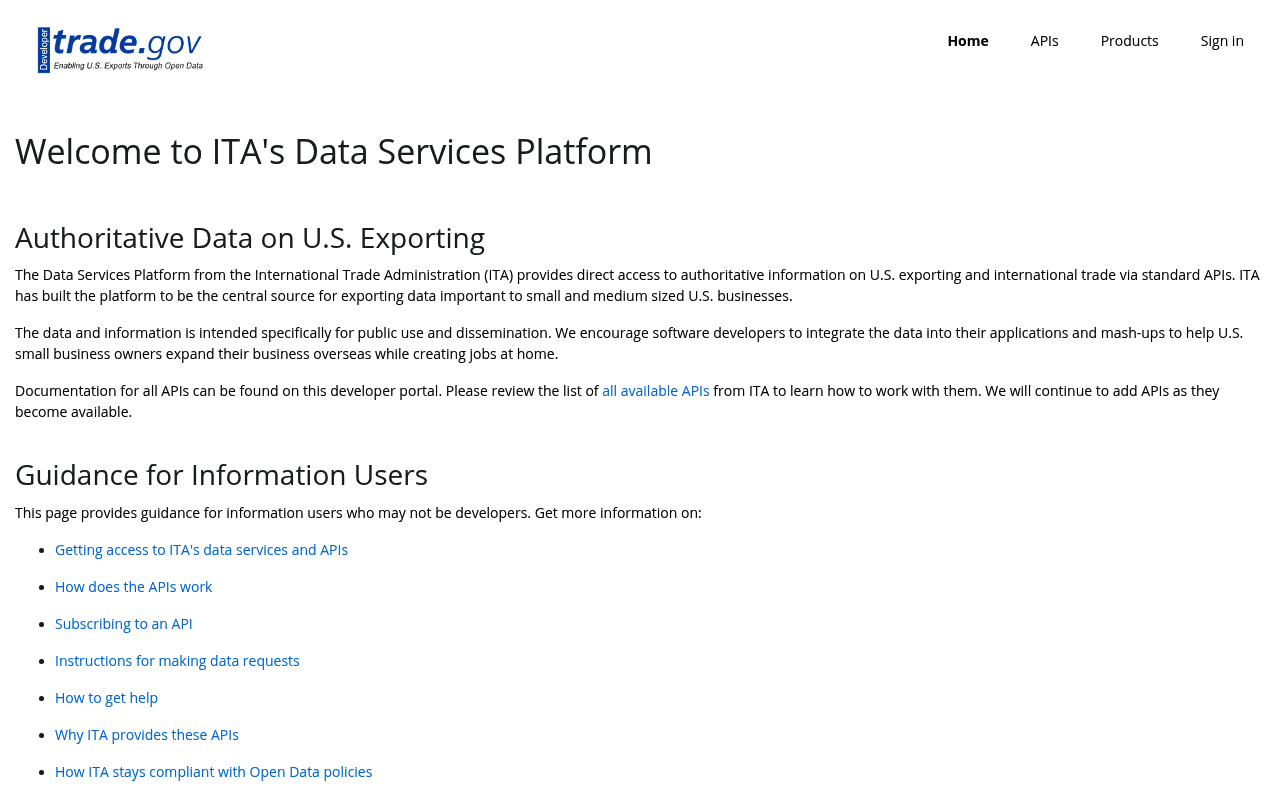Click the sentence 'This page provides guidance for information users'
1280x800 pixels.
[358, 513]
